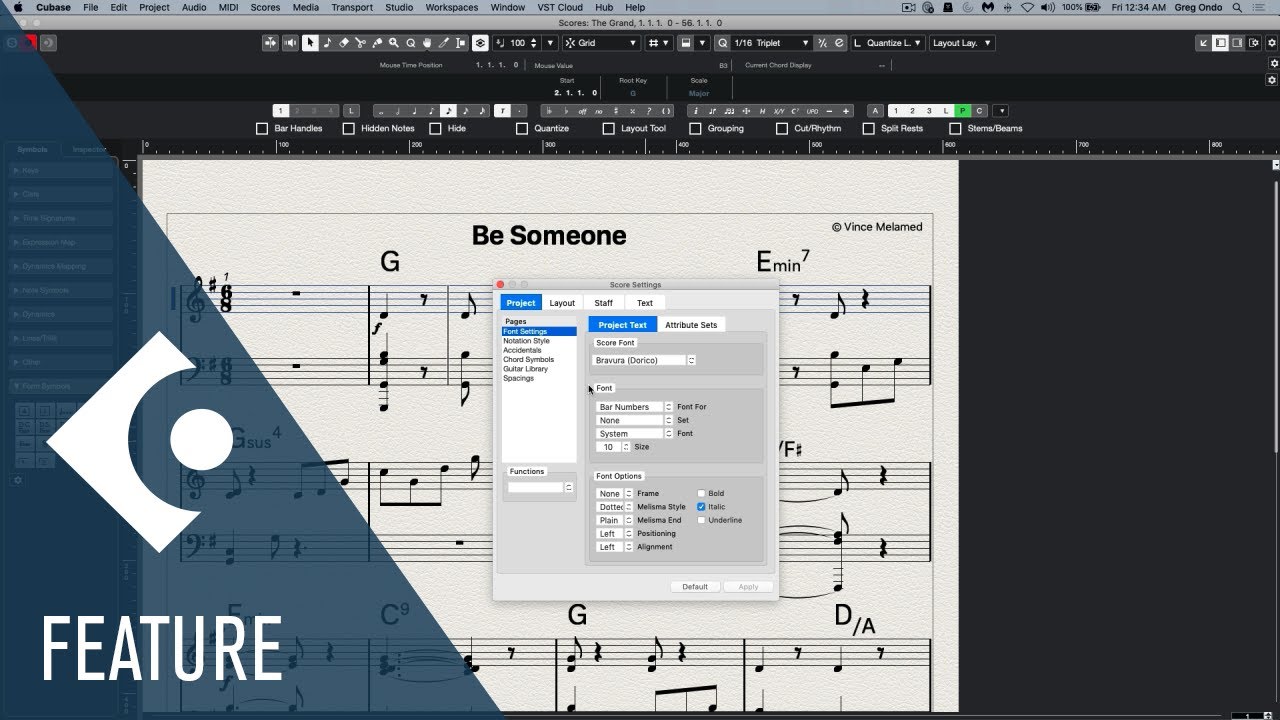Enable the Layout Tool checkbox
Viewport: 1280px width, 720px height.
(609, 128)
